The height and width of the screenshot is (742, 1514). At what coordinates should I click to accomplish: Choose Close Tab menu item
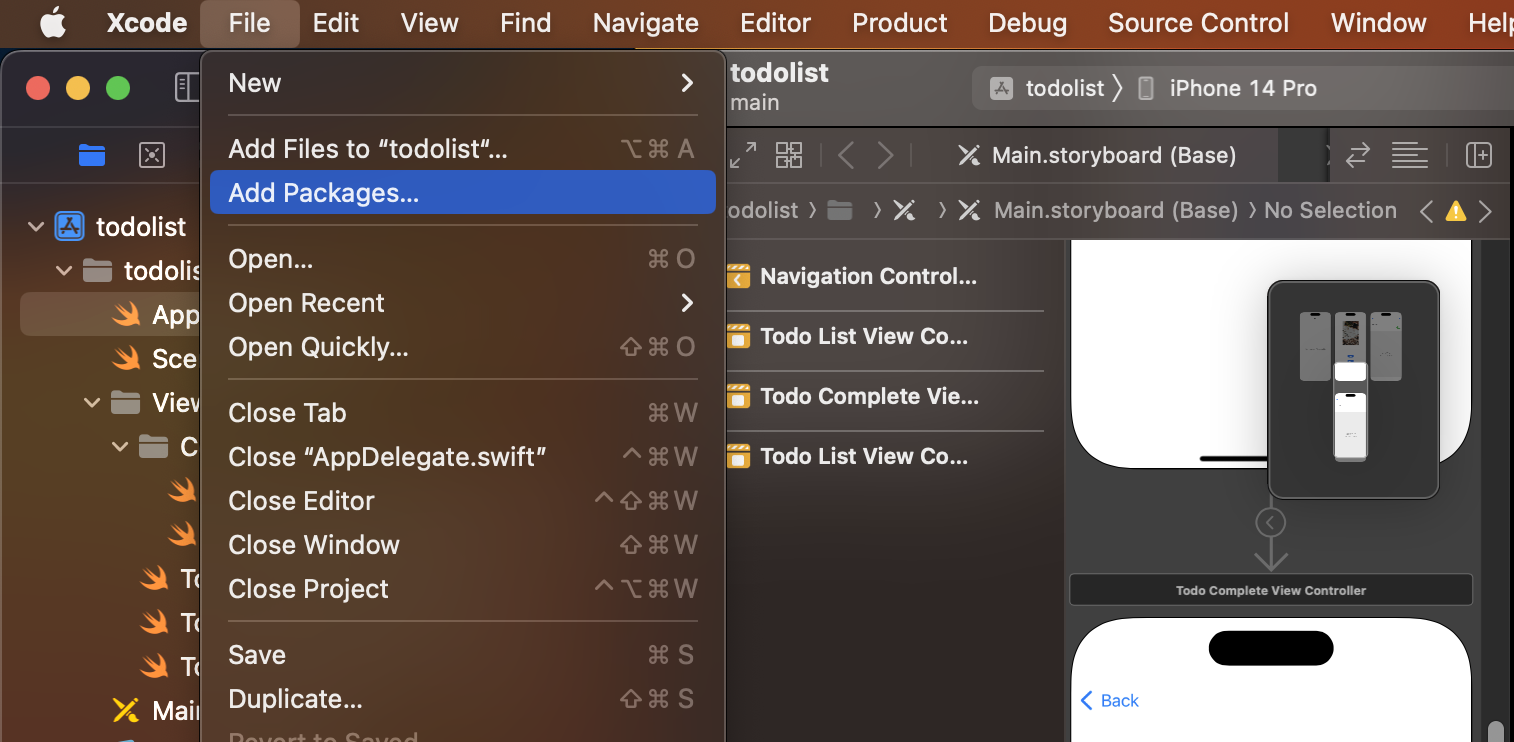(463, 413)
